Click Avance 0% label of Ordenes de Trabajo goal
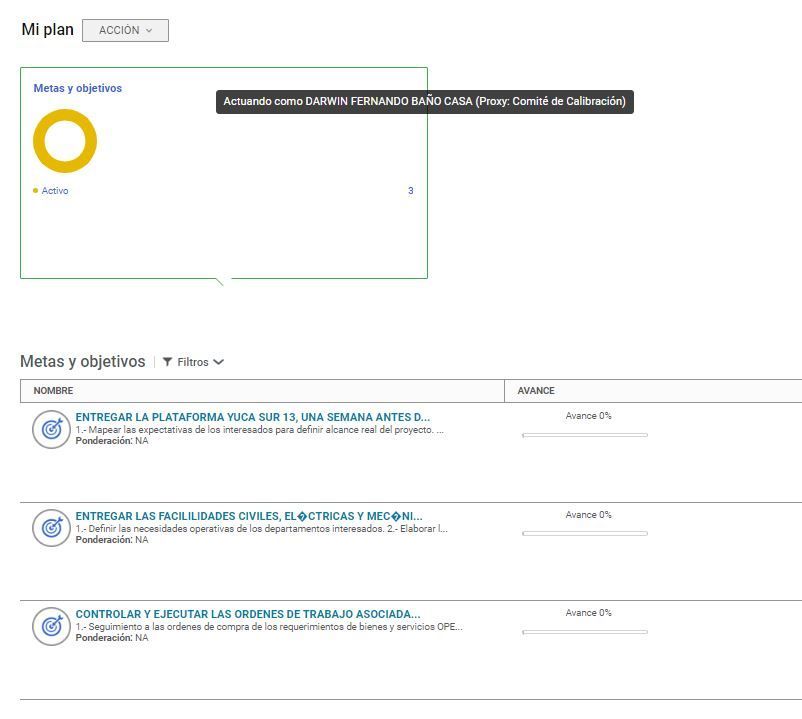The image size is (802, 719). click(x=588, y=613)
